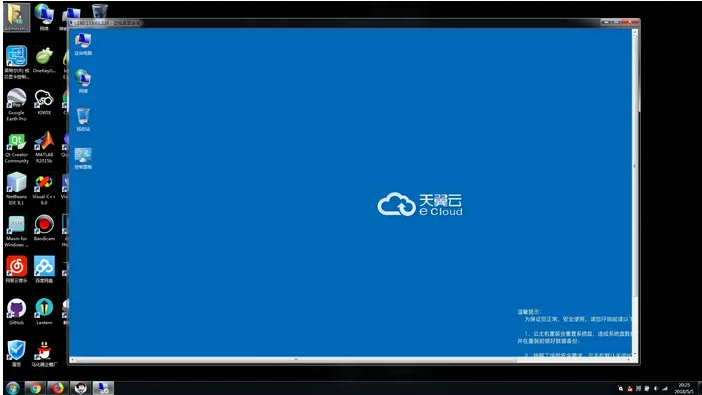Open NetBeans IDE 8.1 shortcut
The height and width of the screenshot is (395, 702).
point(17,189)
